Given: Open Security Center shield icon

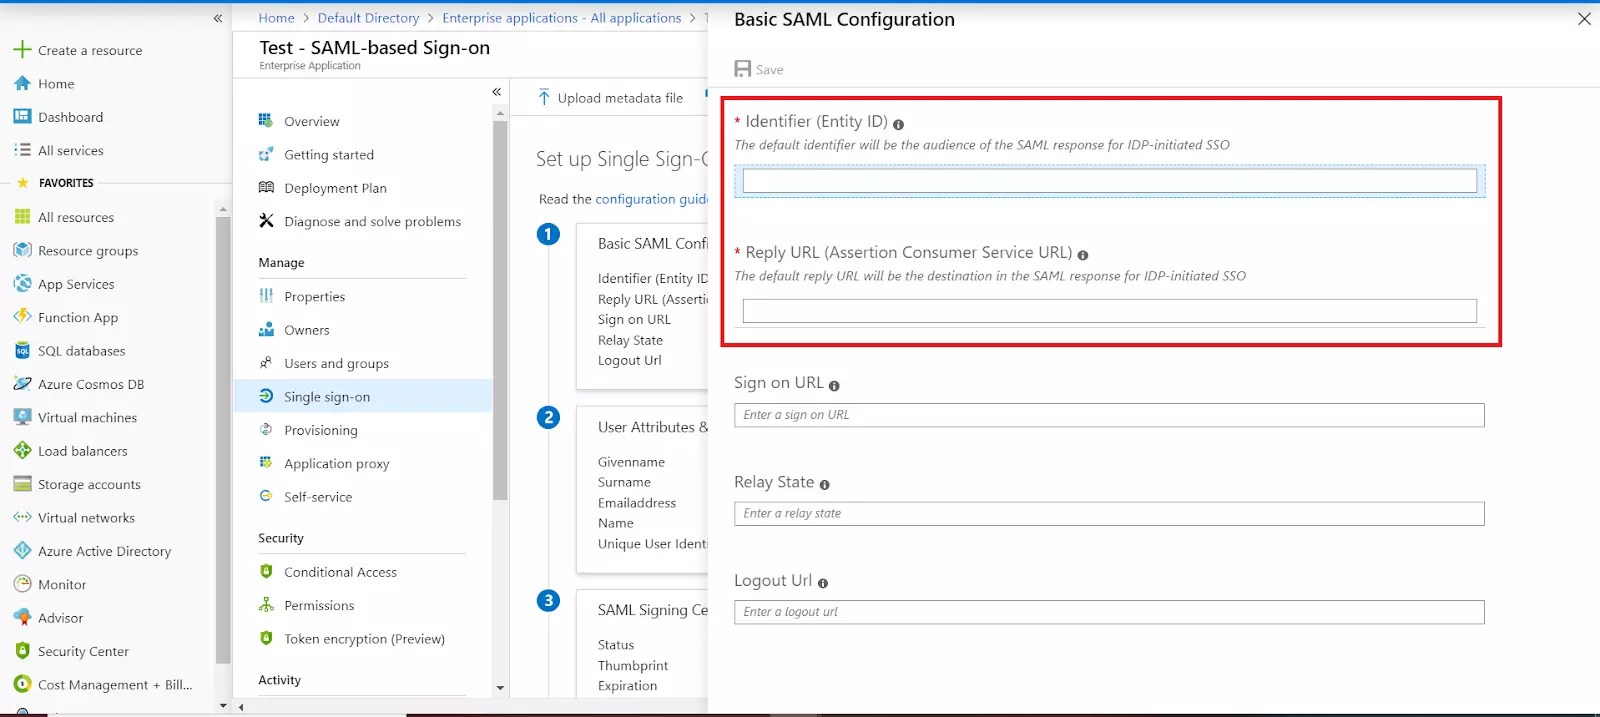Looking at the screenshot, I should click(22, 651).
